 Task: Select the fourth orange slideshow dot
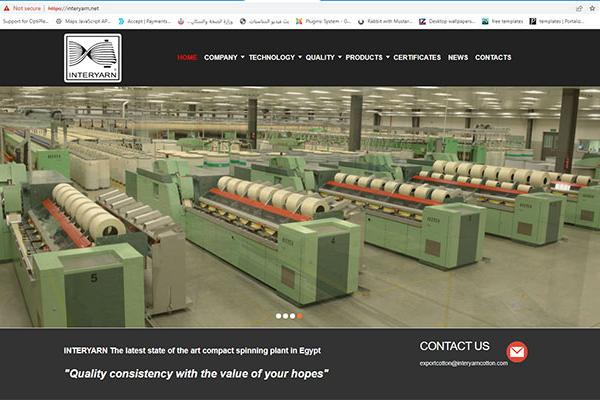[x=300, y=316]
